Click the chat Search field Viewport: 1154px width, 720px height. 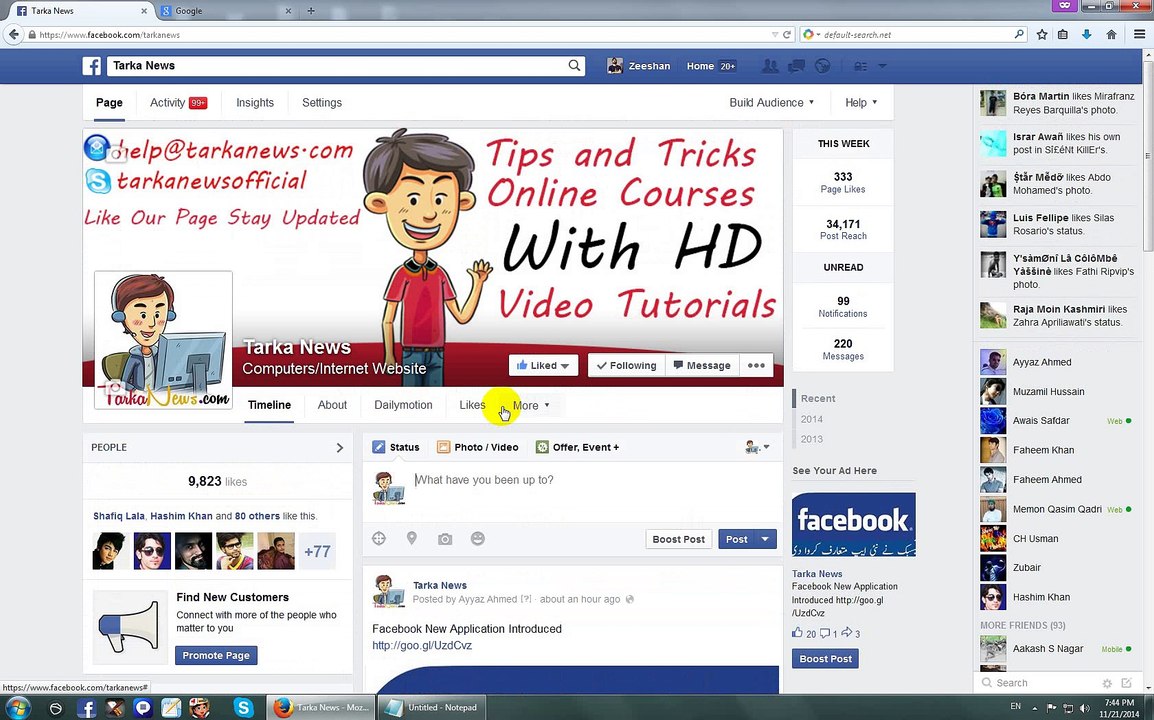coord(1039,683)
